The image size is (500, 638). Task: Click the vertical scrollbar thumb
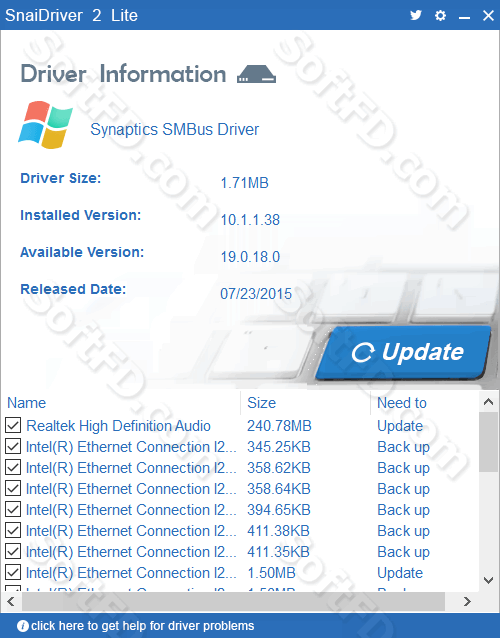pyautogui.click(x=489, y=442)
